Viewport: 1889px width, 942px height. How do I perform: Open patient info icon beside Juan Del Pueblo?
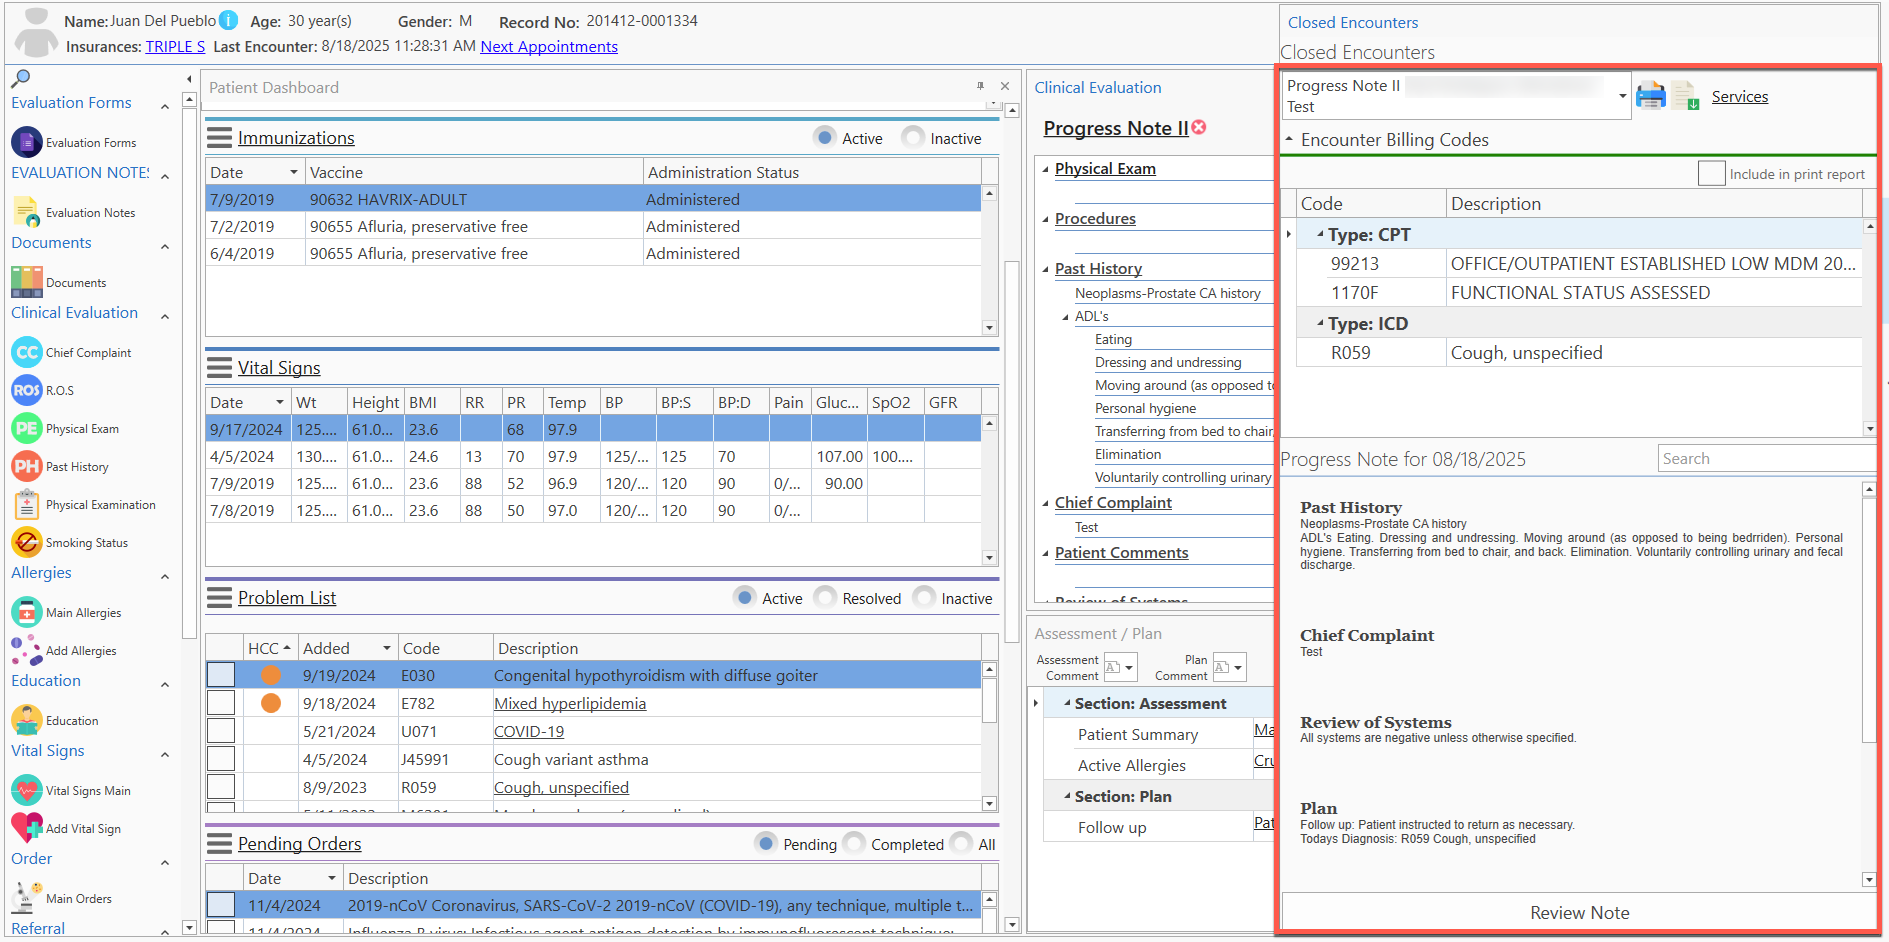tap(229, 20)
